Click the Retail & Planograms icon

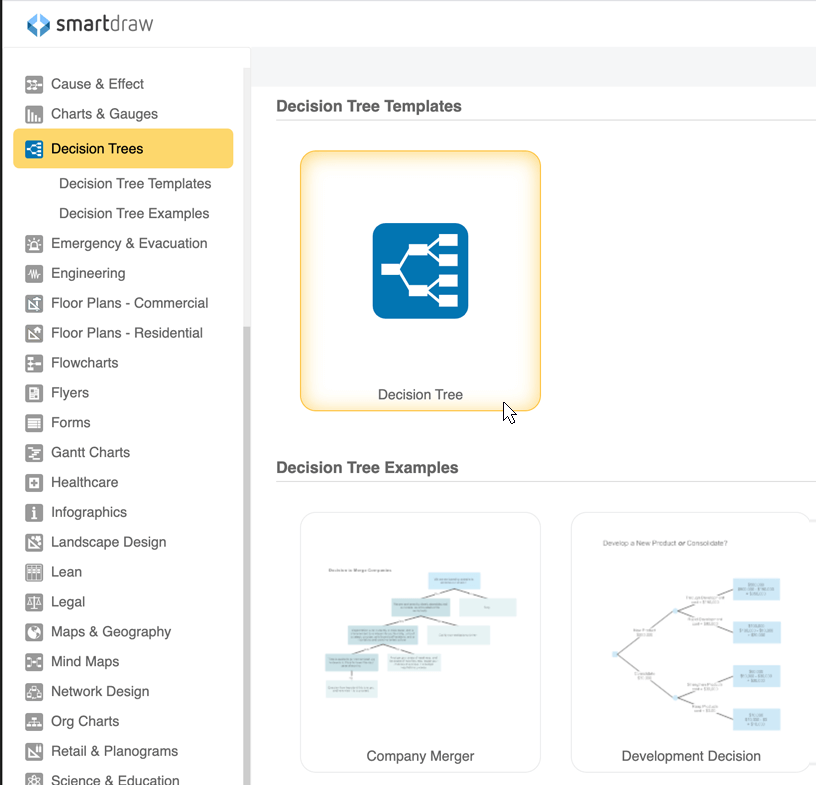(34, 752)
